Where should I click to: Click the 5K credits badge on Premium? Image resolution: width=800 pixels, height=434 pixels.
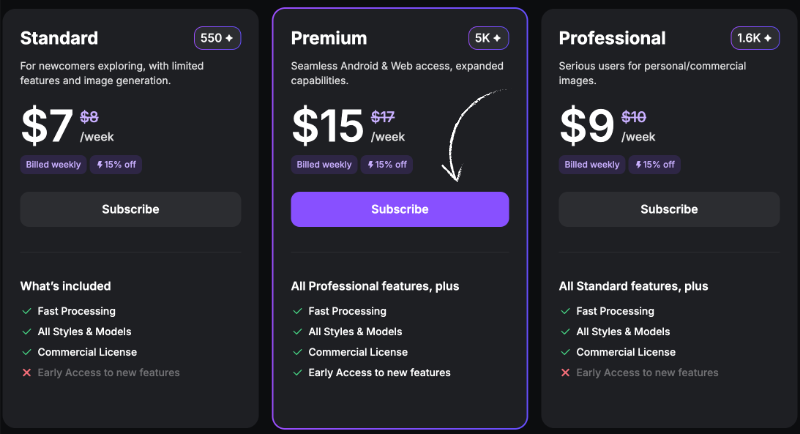(488, 38)
